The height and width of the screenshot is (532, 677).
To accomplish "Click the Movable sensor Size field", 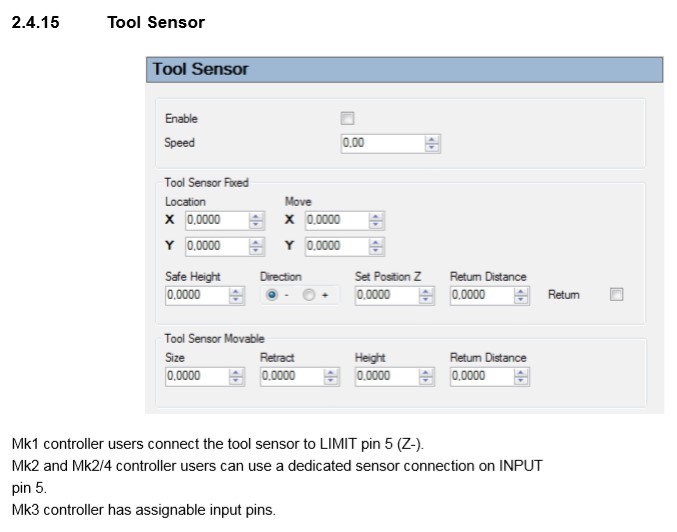I will 196,376.
